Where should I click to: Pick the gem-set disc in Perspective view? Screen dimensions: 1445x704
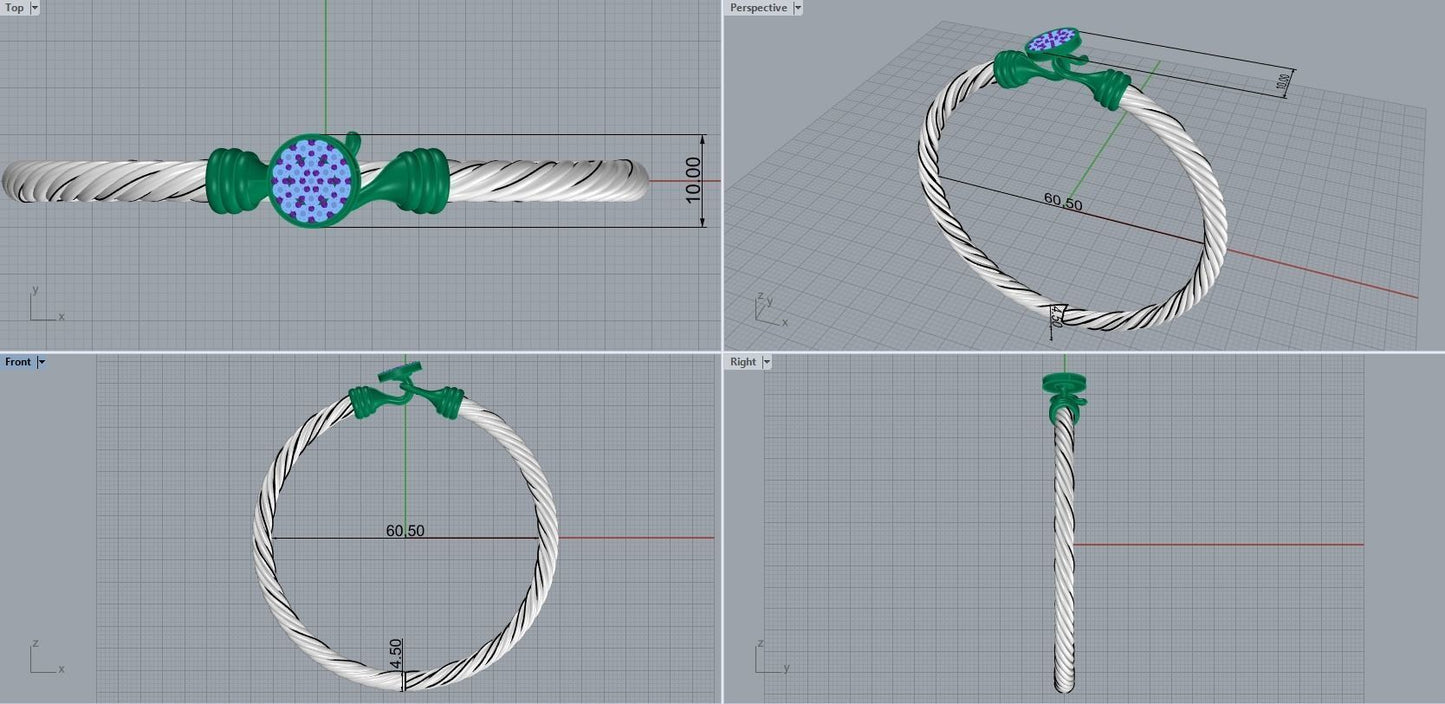click(1053, 41)
